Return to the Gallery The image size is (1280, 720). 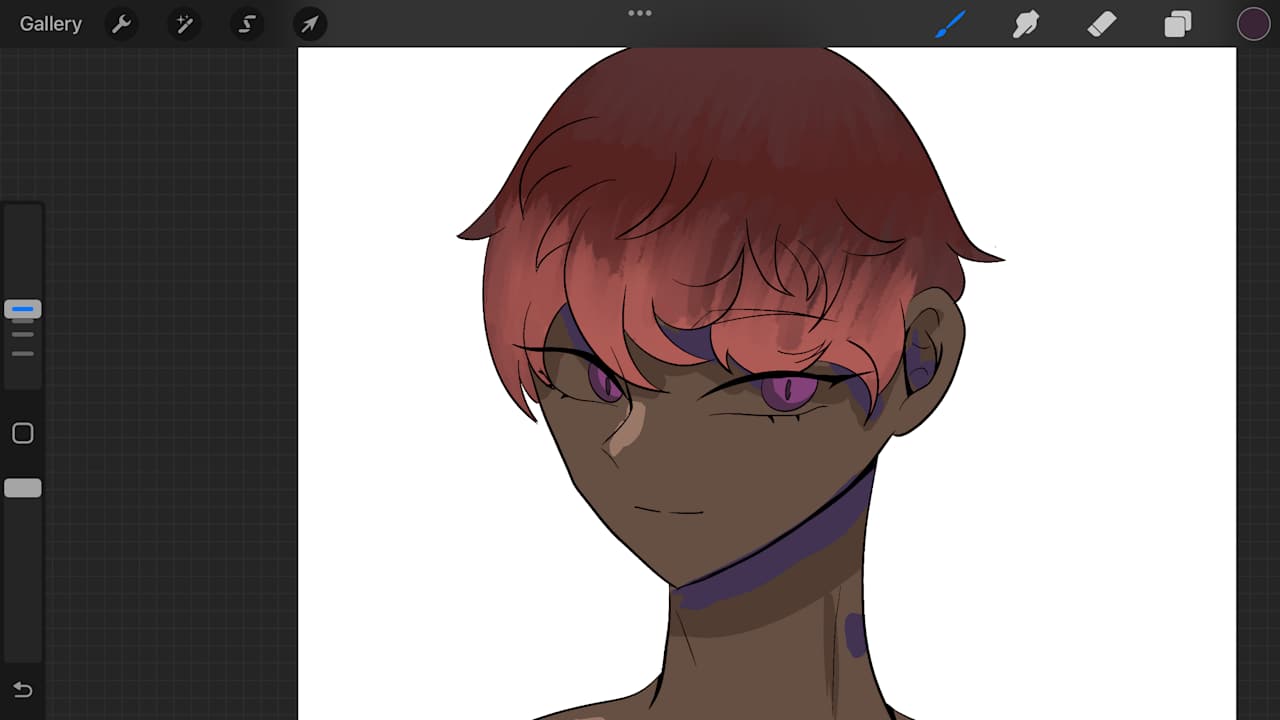coord(50,24)
